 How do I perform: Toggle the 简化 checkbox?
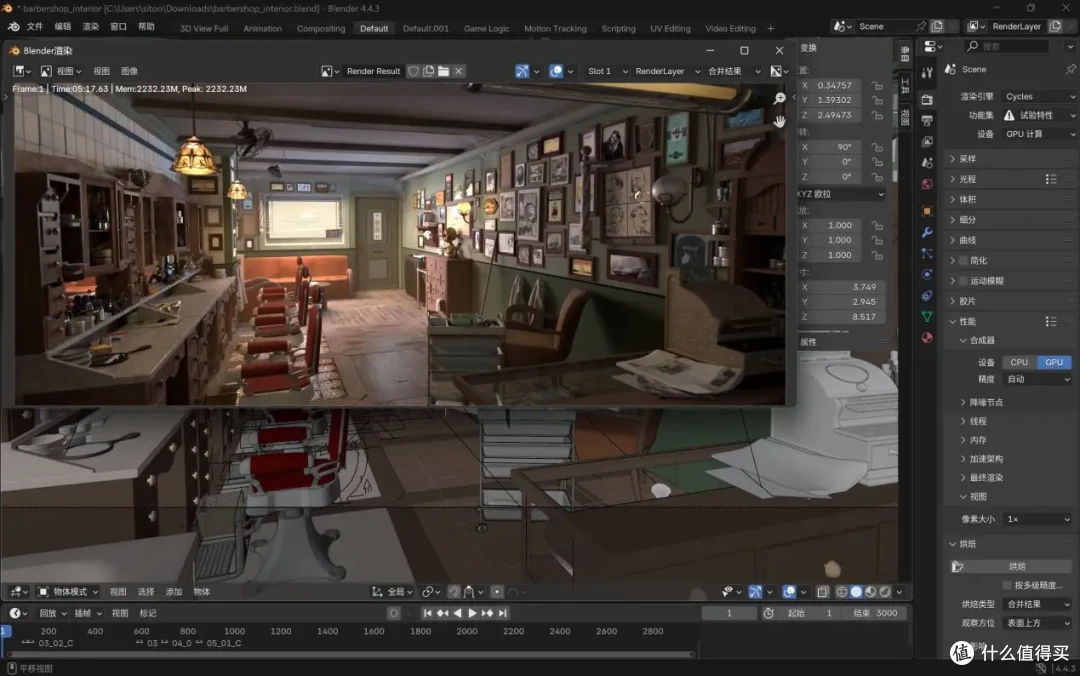pyautogui.click(x=963, y=260)
